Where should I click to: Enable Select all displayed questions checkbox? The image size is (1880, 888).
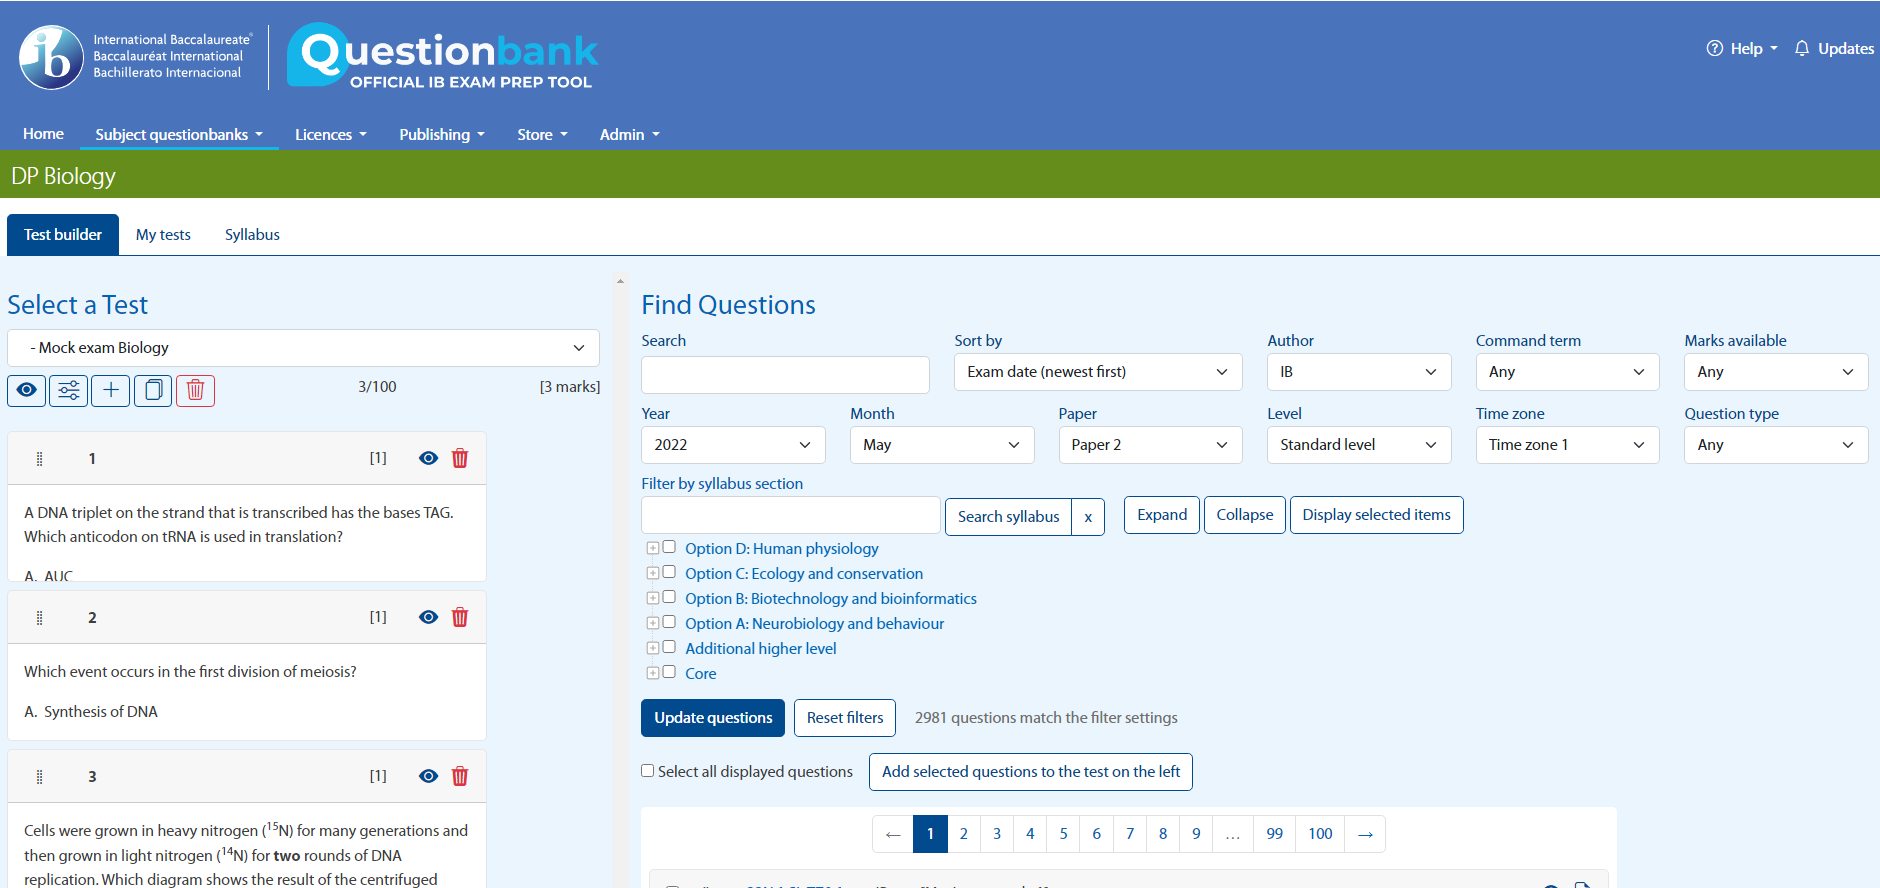pos(648,771)
